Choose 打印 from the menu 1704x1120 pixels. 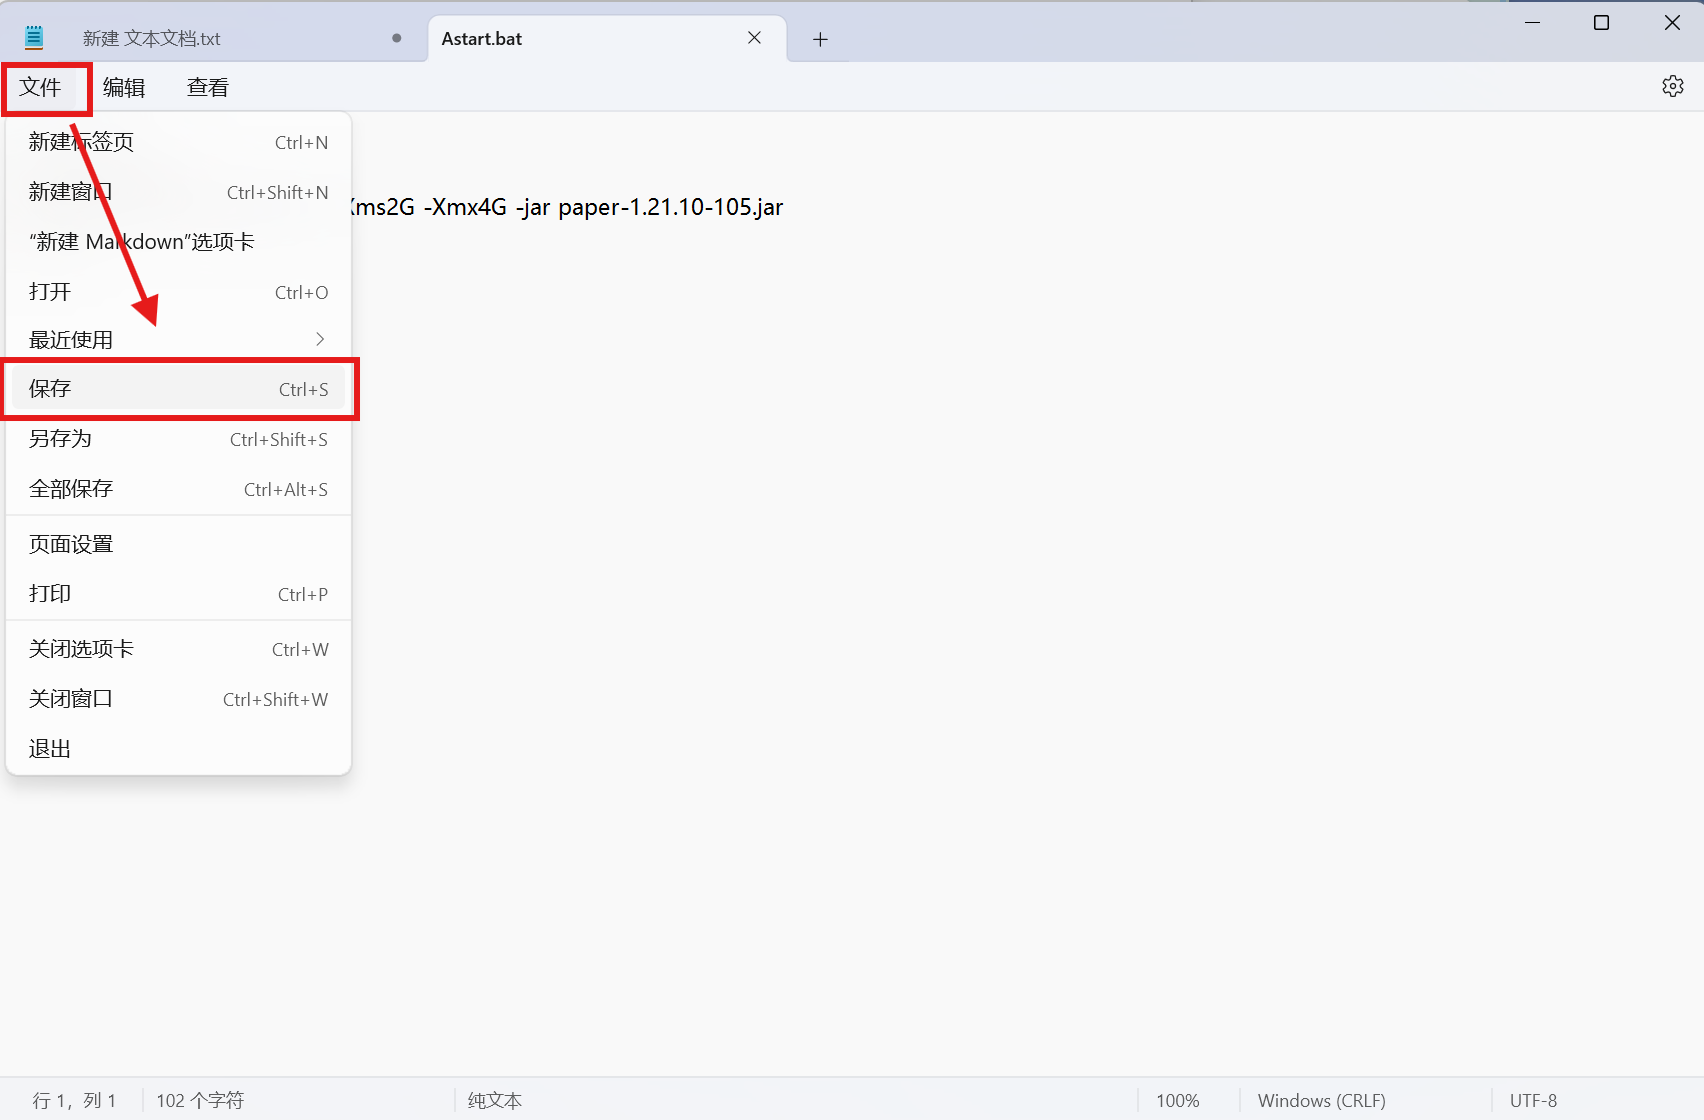pyautogui.click(x=178, y=594)
